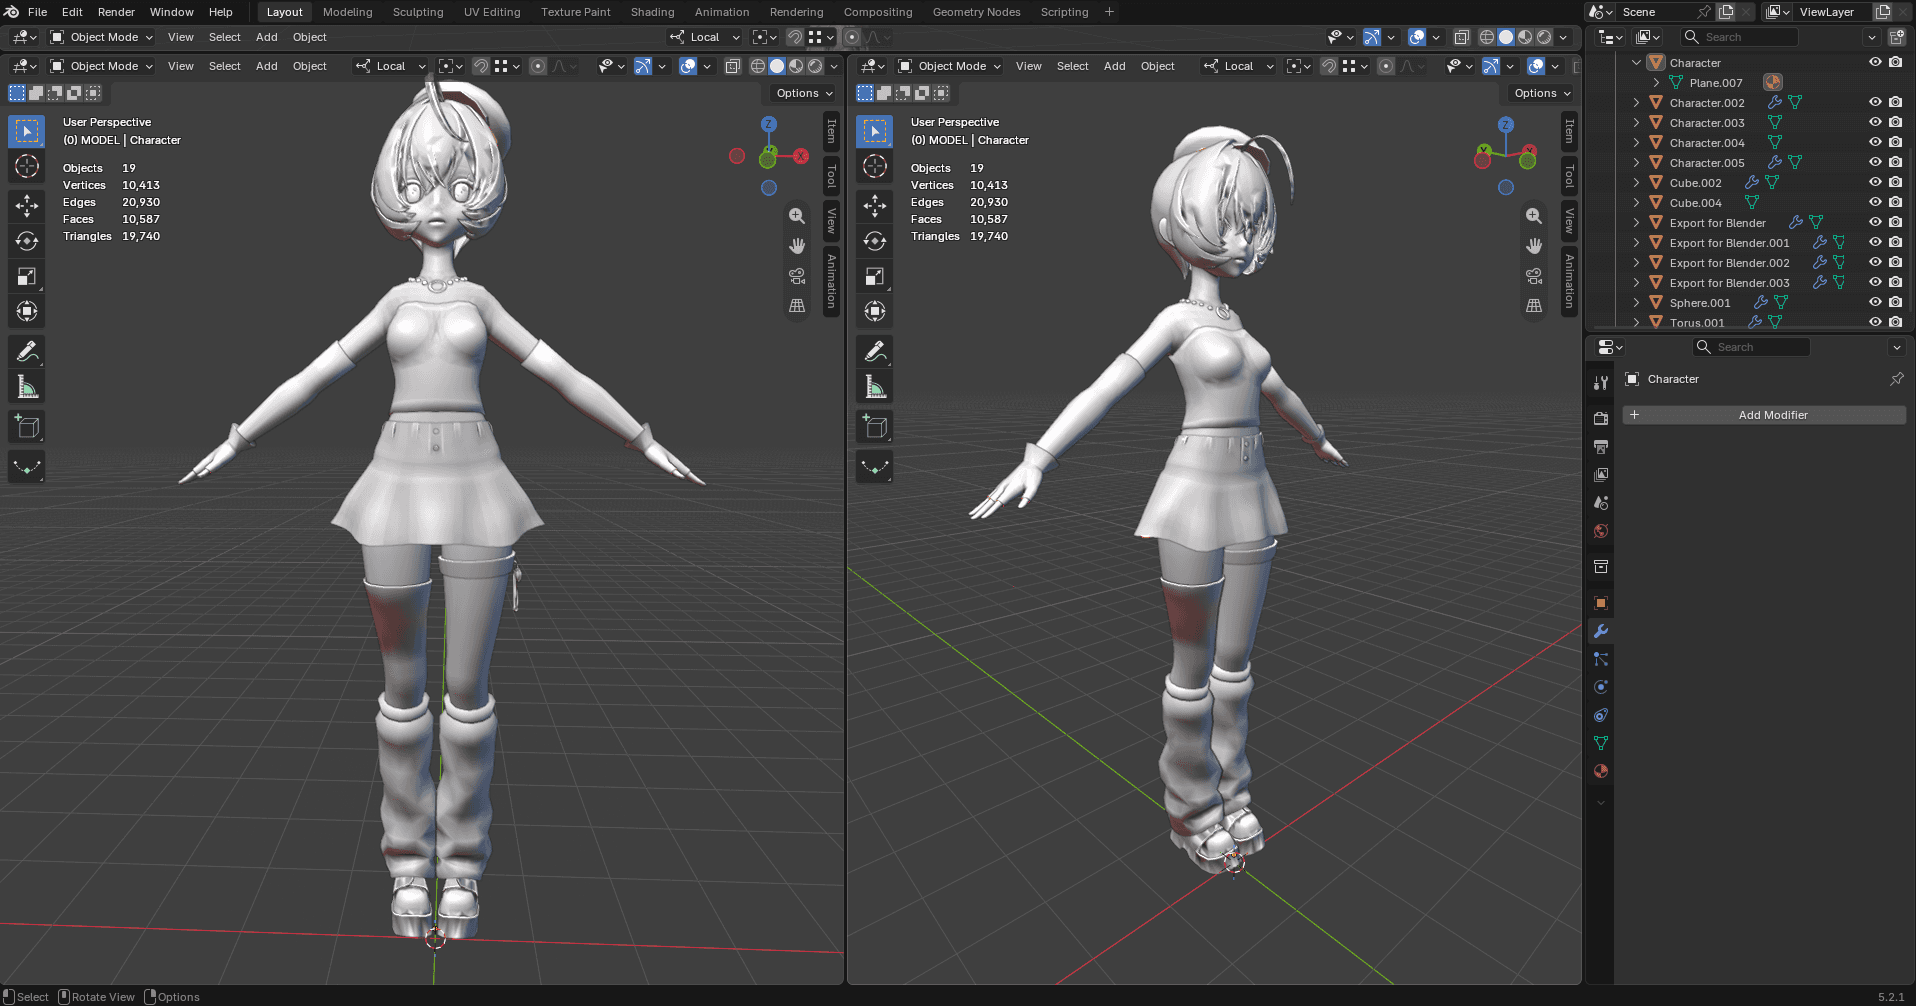Viewport: 1916px width, 1006px height.
Task: Select the Rotate tool in right viewport
Action: (875, 241)
